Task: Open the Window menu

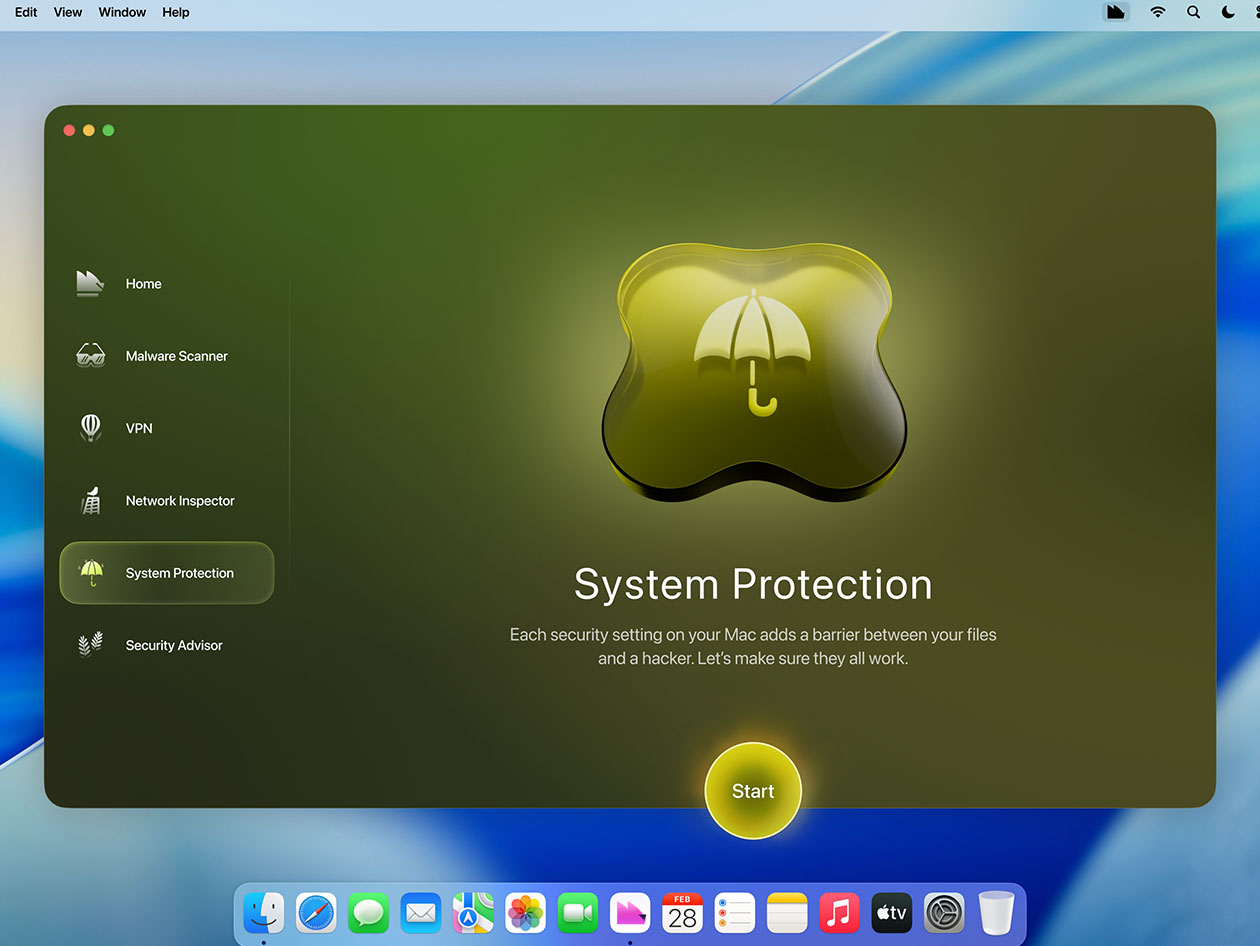Action: (122, 12)
